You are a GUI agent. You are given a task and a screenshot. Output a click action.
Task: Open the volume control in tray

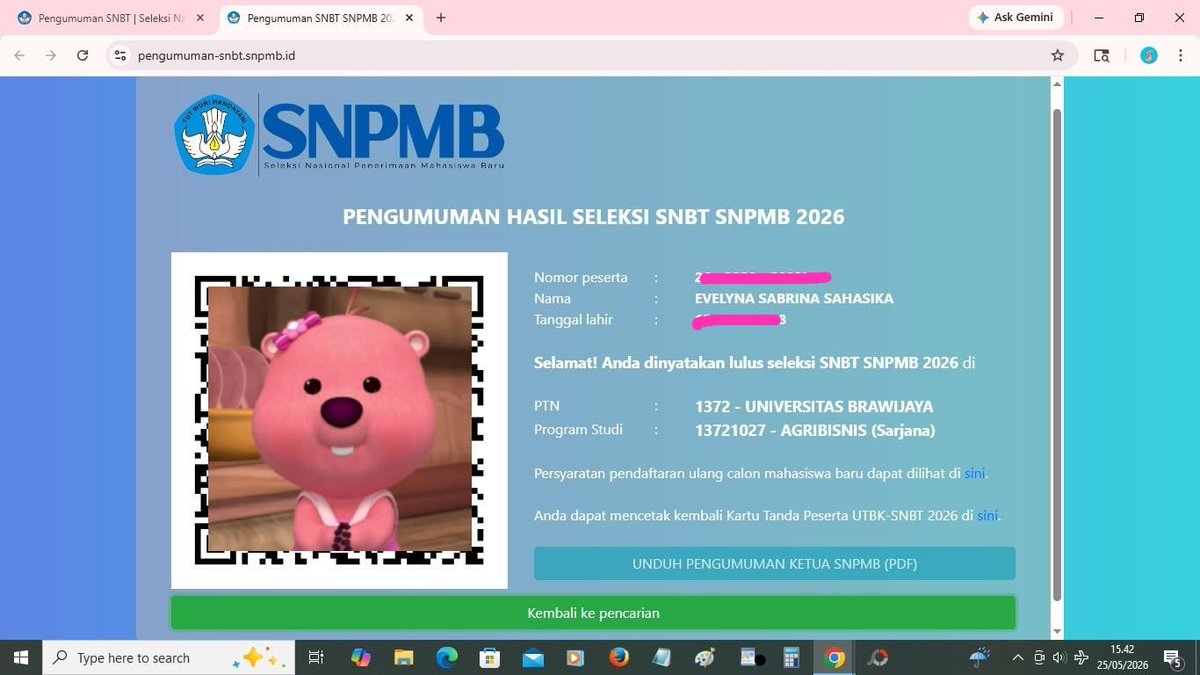[1057, 657]
